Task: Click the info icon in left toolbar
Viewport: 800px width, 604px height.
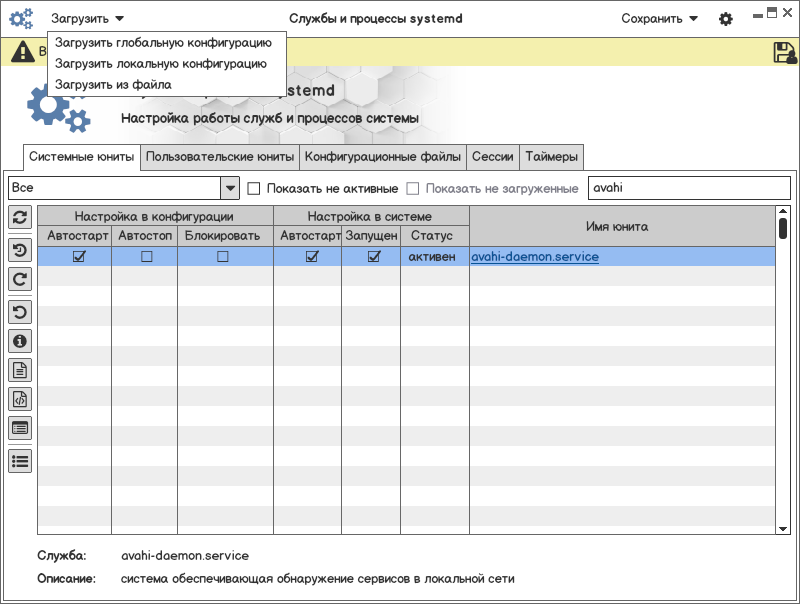Action: [20, 341]
